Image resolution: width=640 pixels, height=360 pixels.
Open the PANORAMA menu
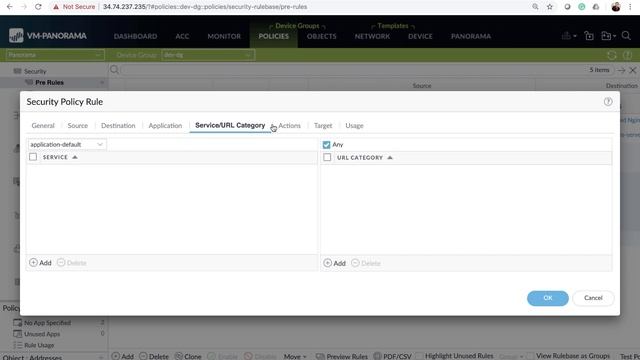tap(471, 36)
